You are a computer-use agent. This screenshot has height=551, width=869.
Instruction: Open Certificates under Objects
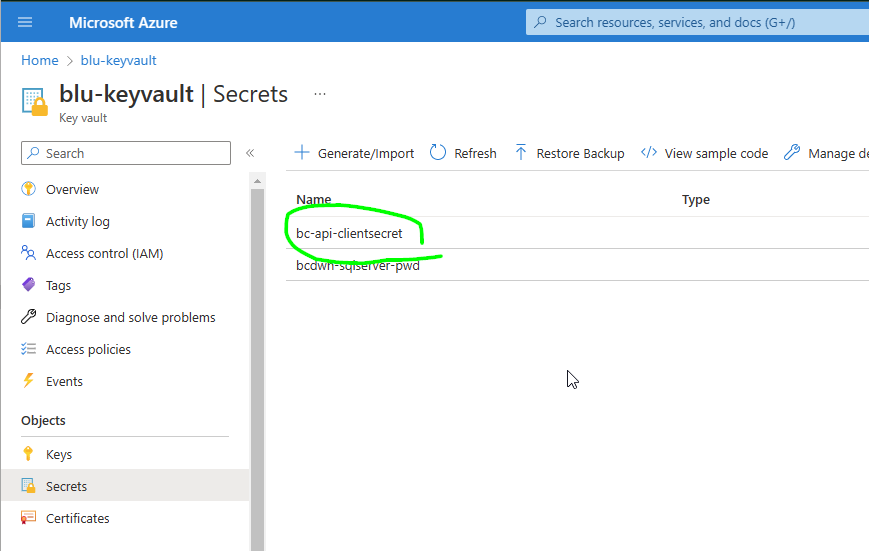pos(78,518)
